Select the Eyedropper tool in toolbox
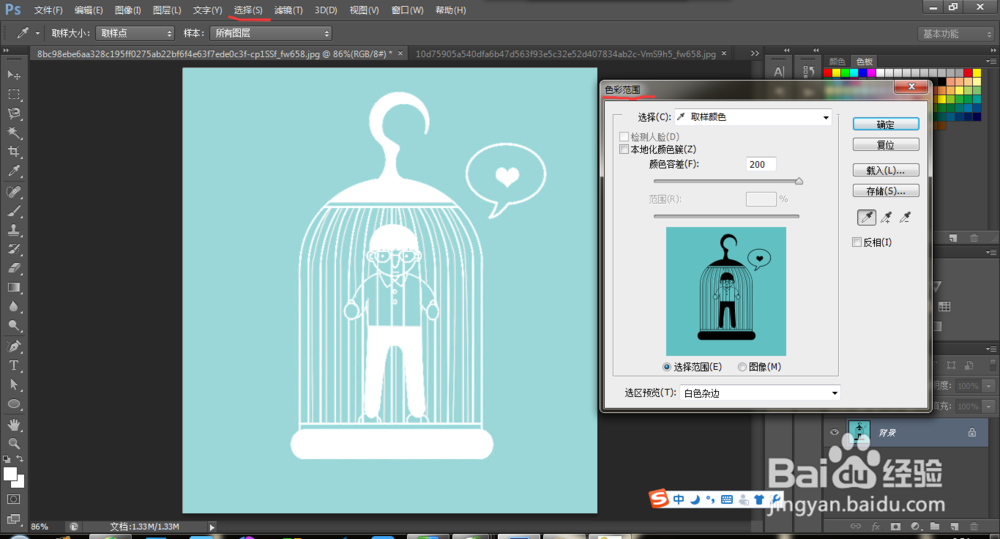Viewport: 1000px width, 539px height. (x=13, y=171)
